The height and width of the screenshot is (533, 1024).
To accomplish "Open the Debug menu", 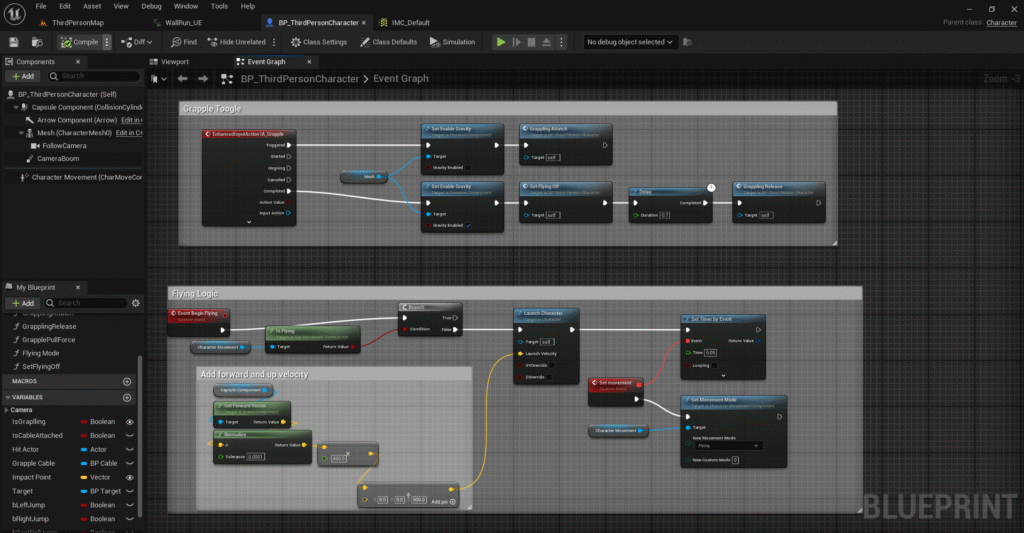I will pos(152,6).
